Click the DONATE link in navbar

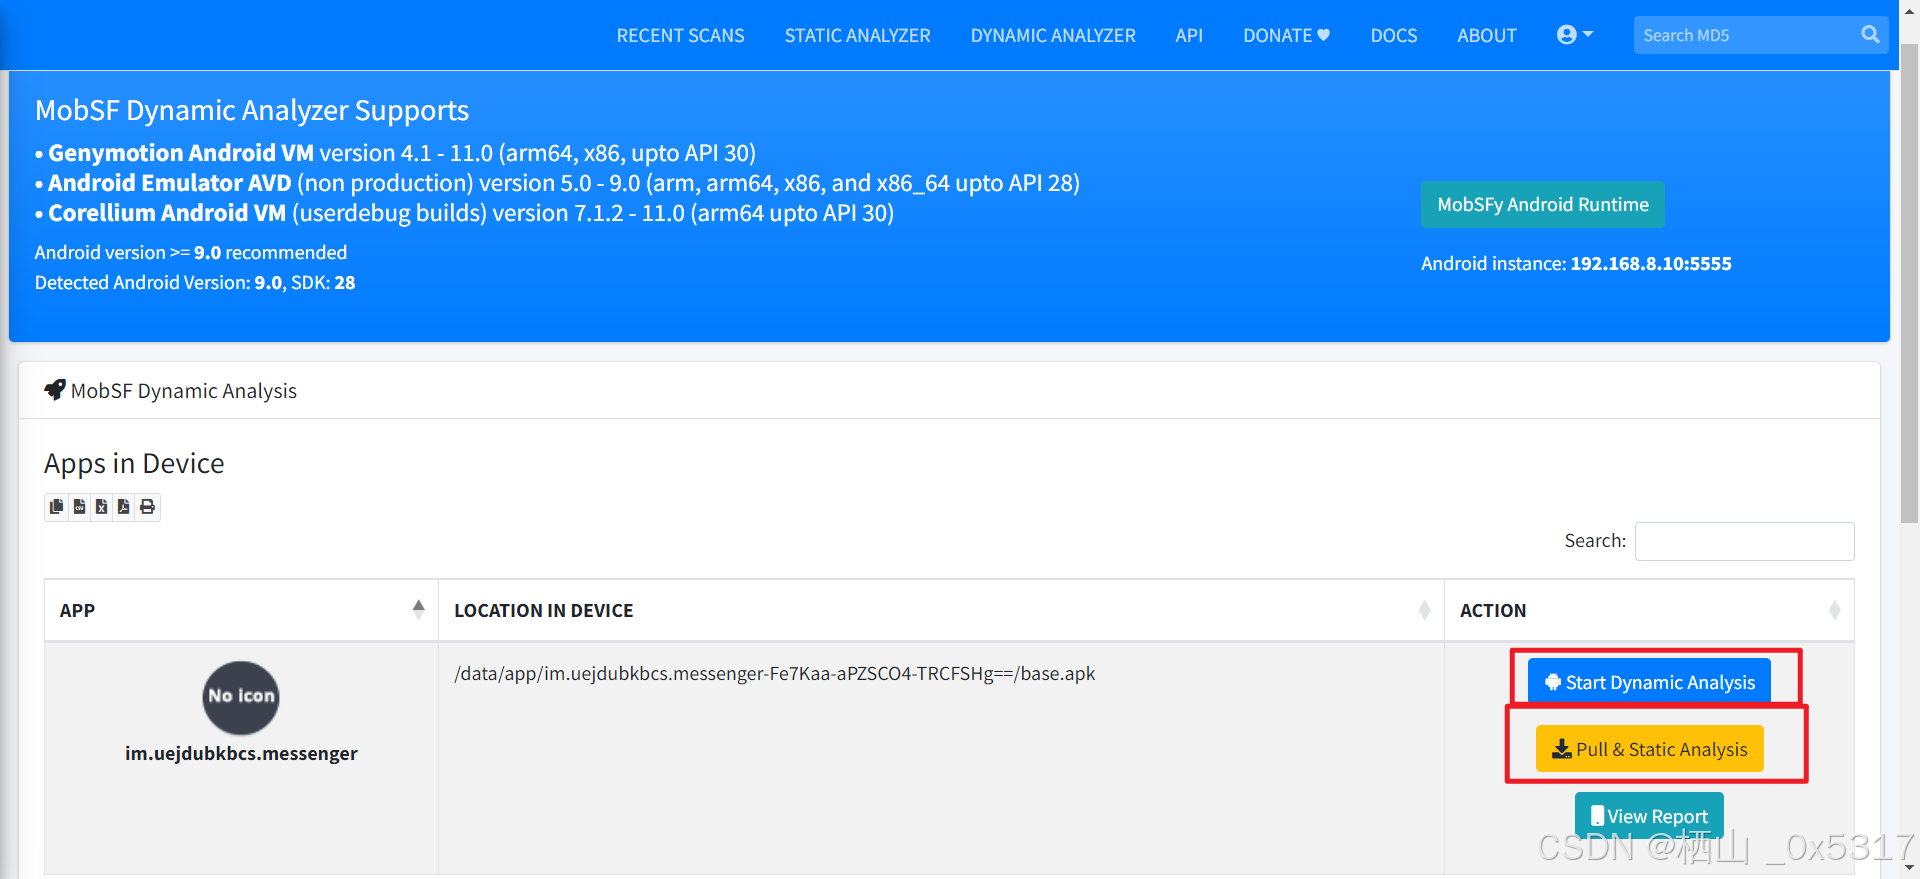[x=1286, y=36]
